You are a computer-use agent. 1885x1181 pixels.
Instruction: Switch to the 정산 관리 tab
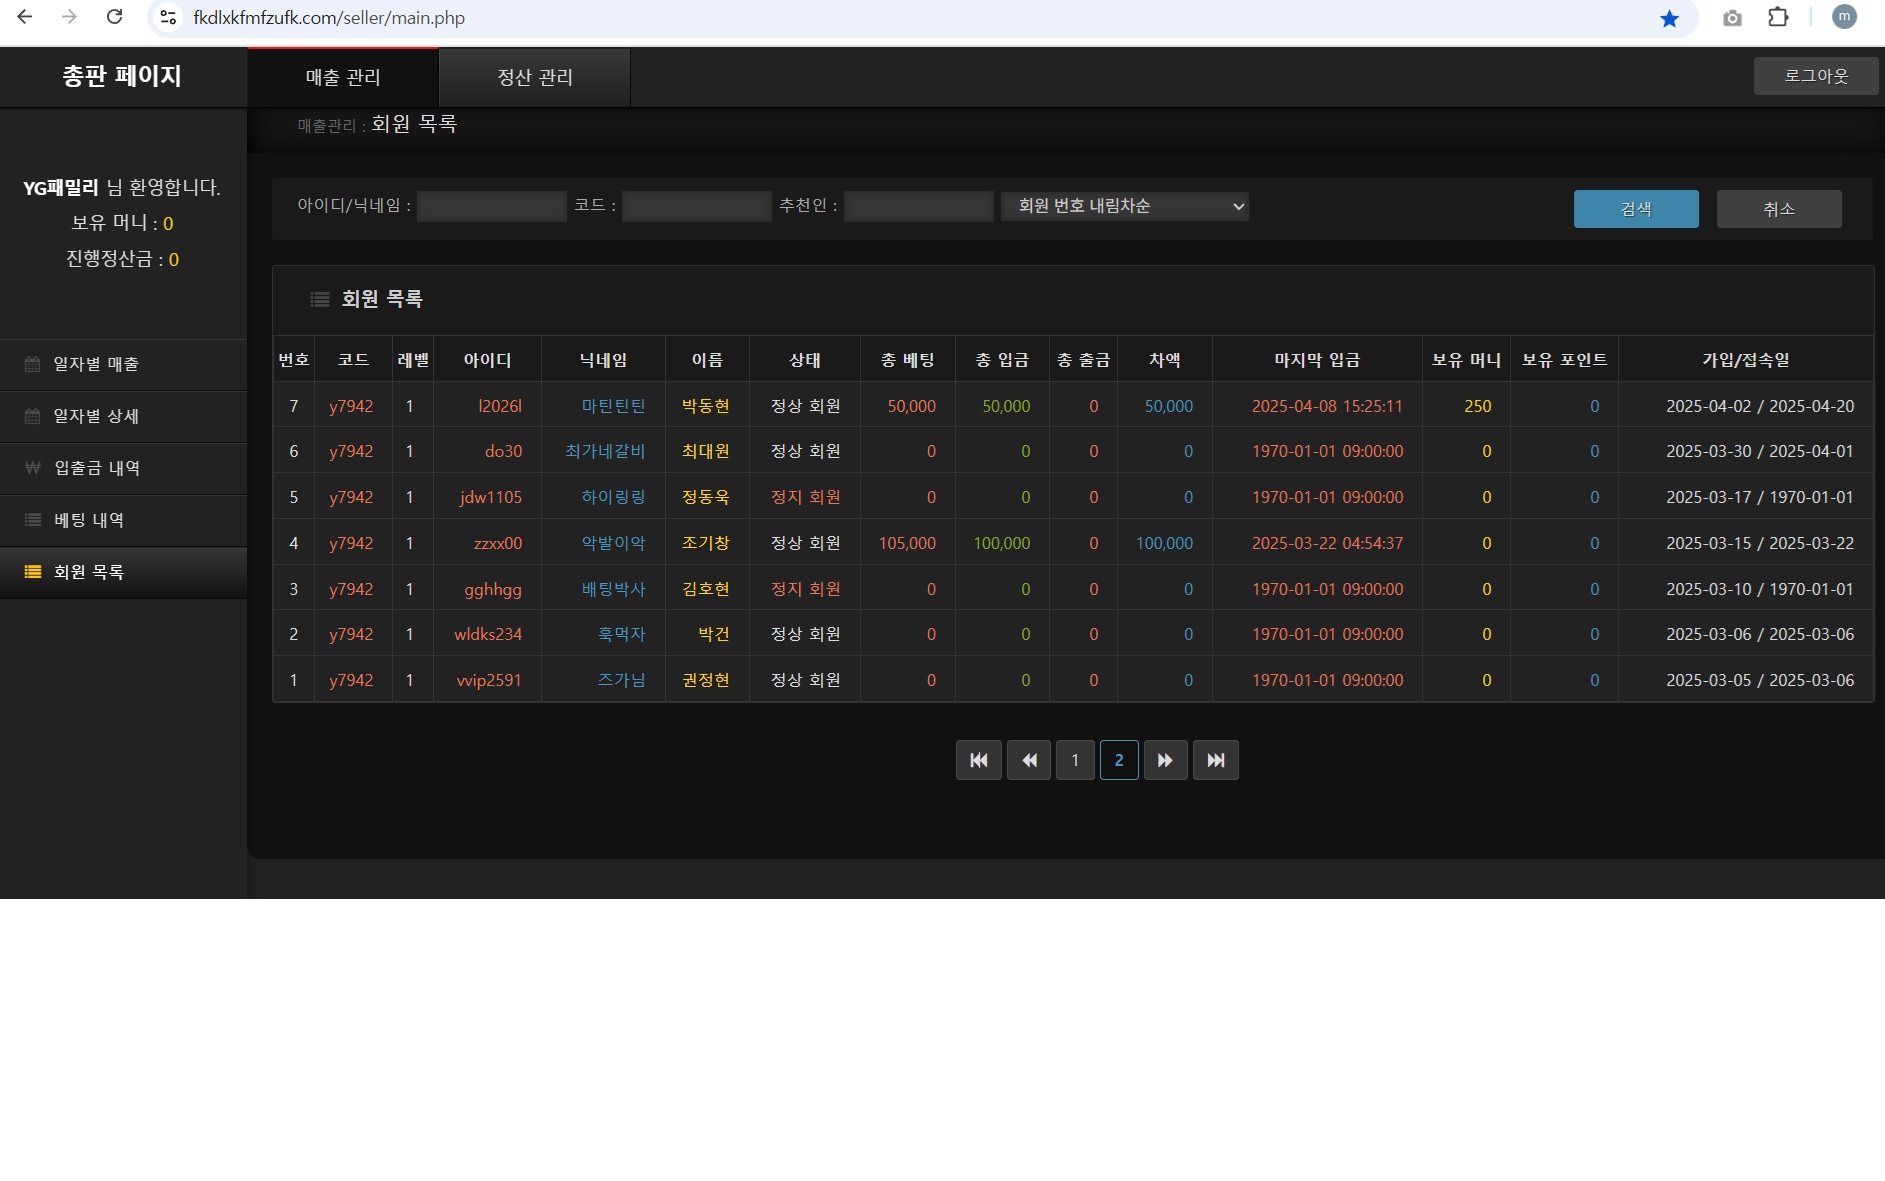pos(535,77)
